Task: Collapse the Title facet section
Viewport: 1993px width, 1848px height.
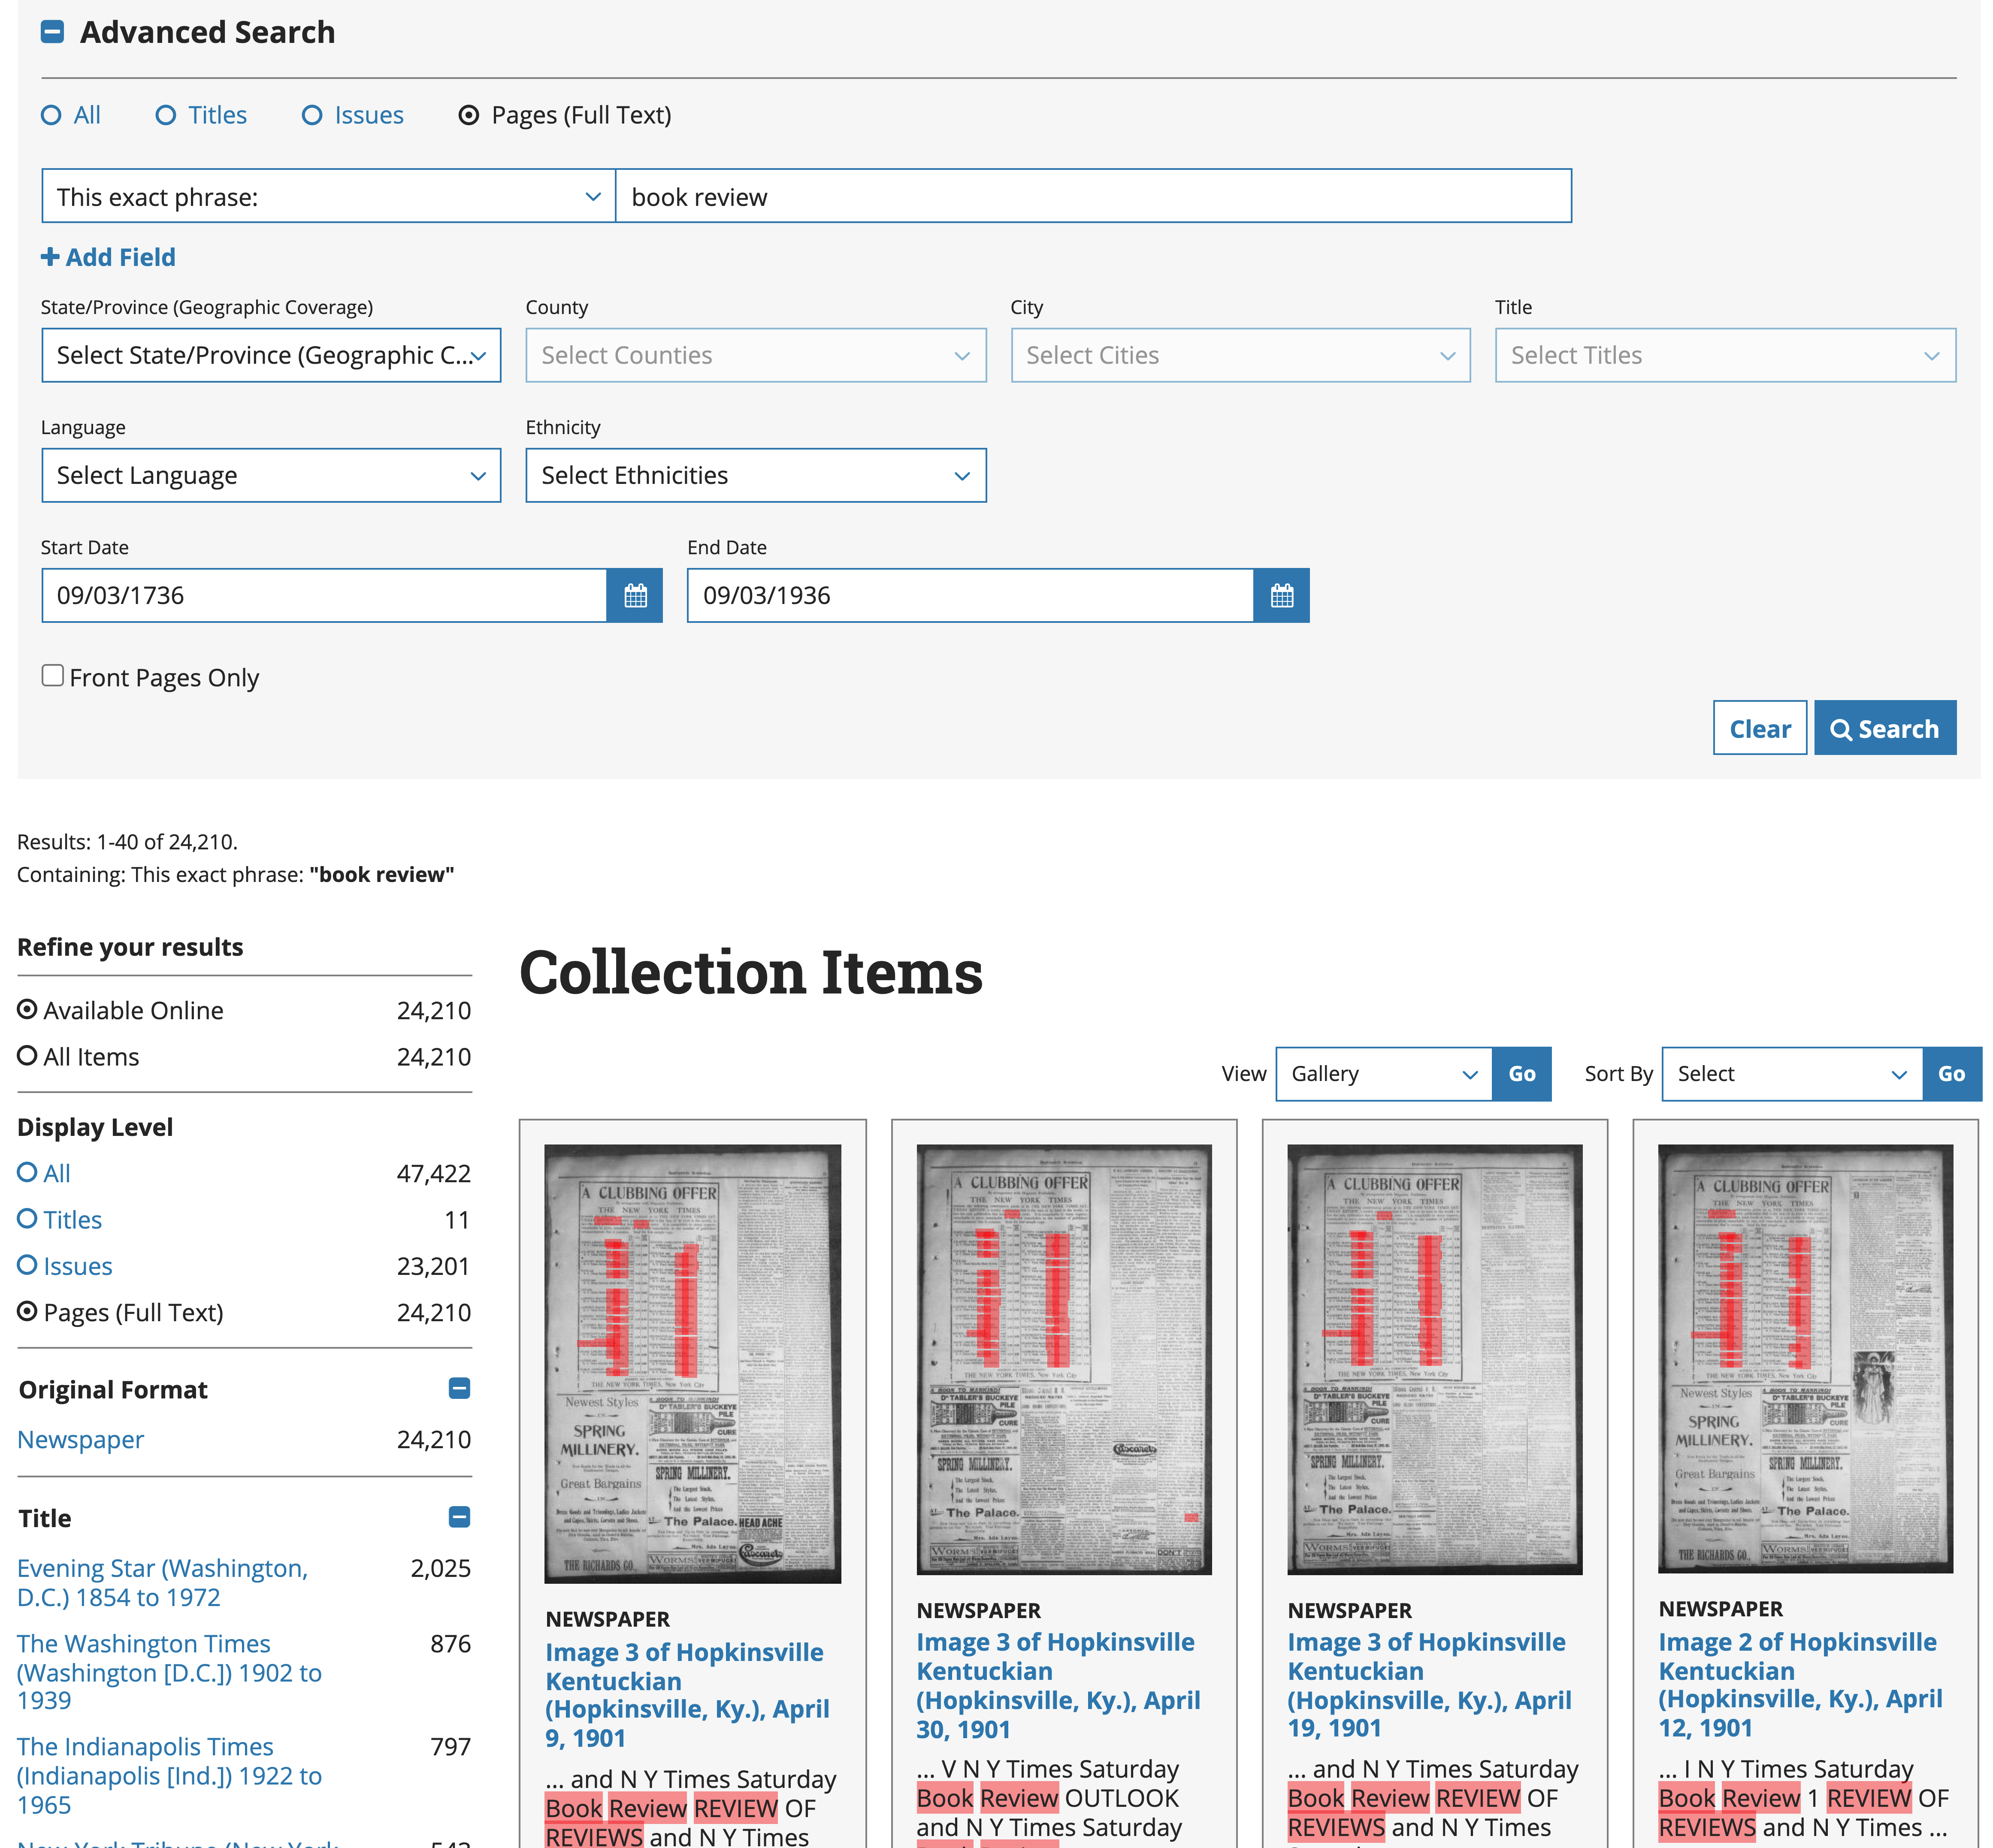Action: (x=459, y=1517)
